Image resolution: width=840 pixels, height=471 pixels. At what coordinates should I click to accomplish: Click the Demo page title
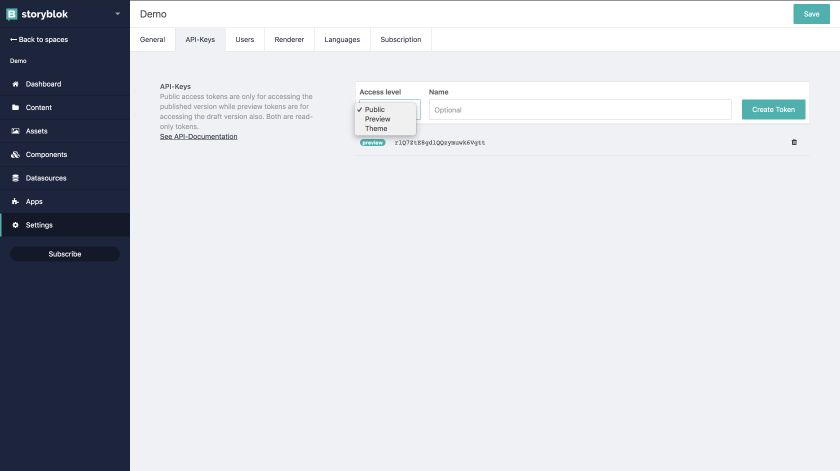click(153, 14)
